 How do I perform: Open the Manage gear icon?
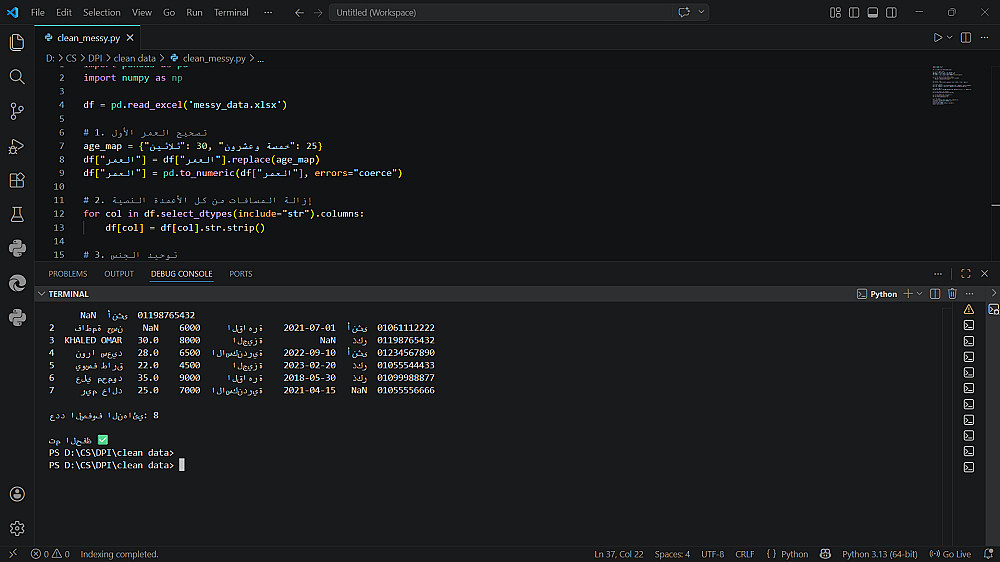[16, 528]
